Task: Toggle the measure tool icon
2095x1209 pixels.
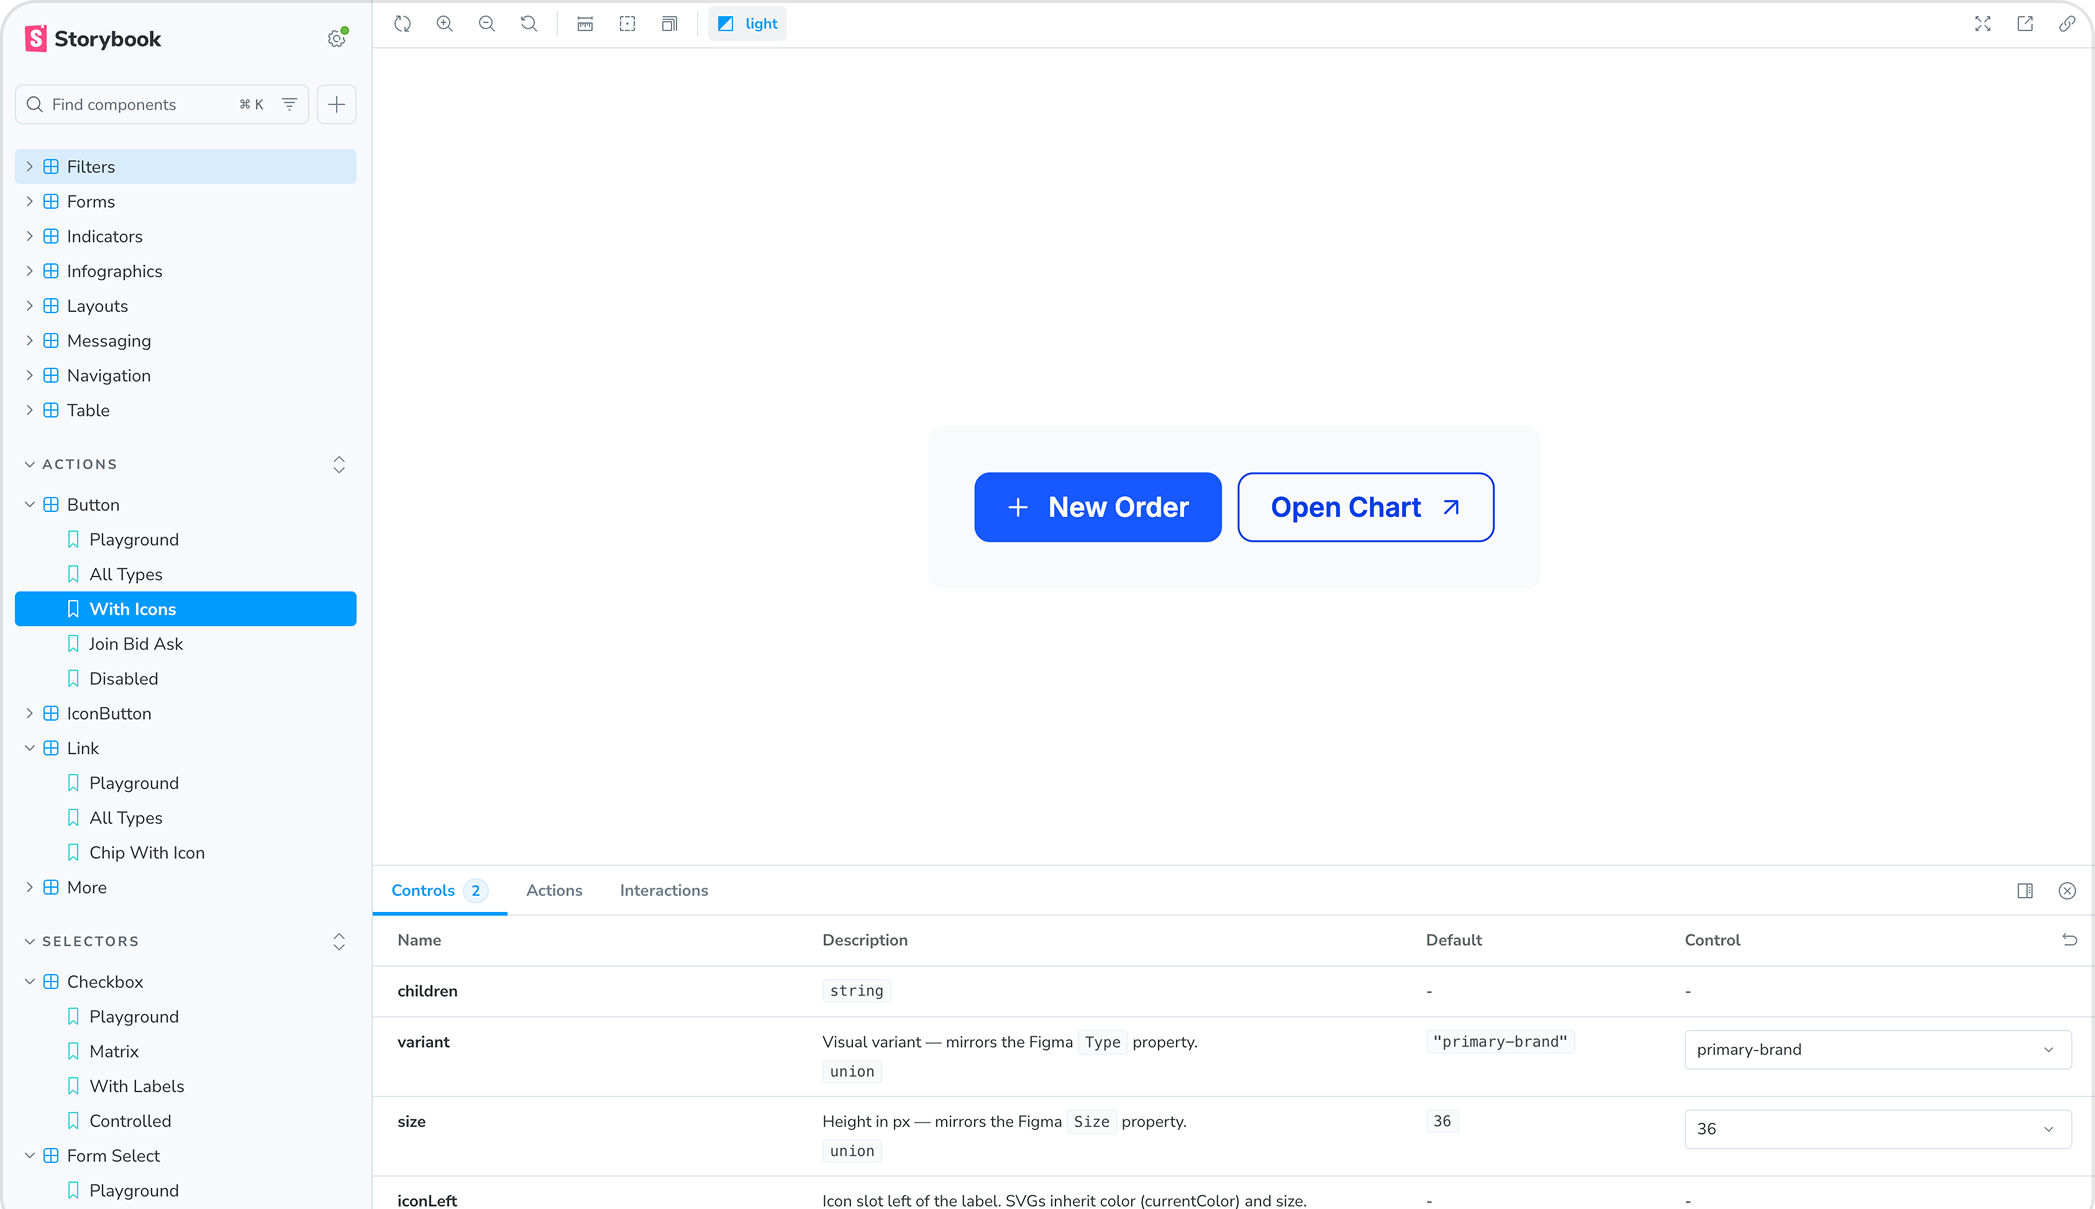Action: point(585,24)
